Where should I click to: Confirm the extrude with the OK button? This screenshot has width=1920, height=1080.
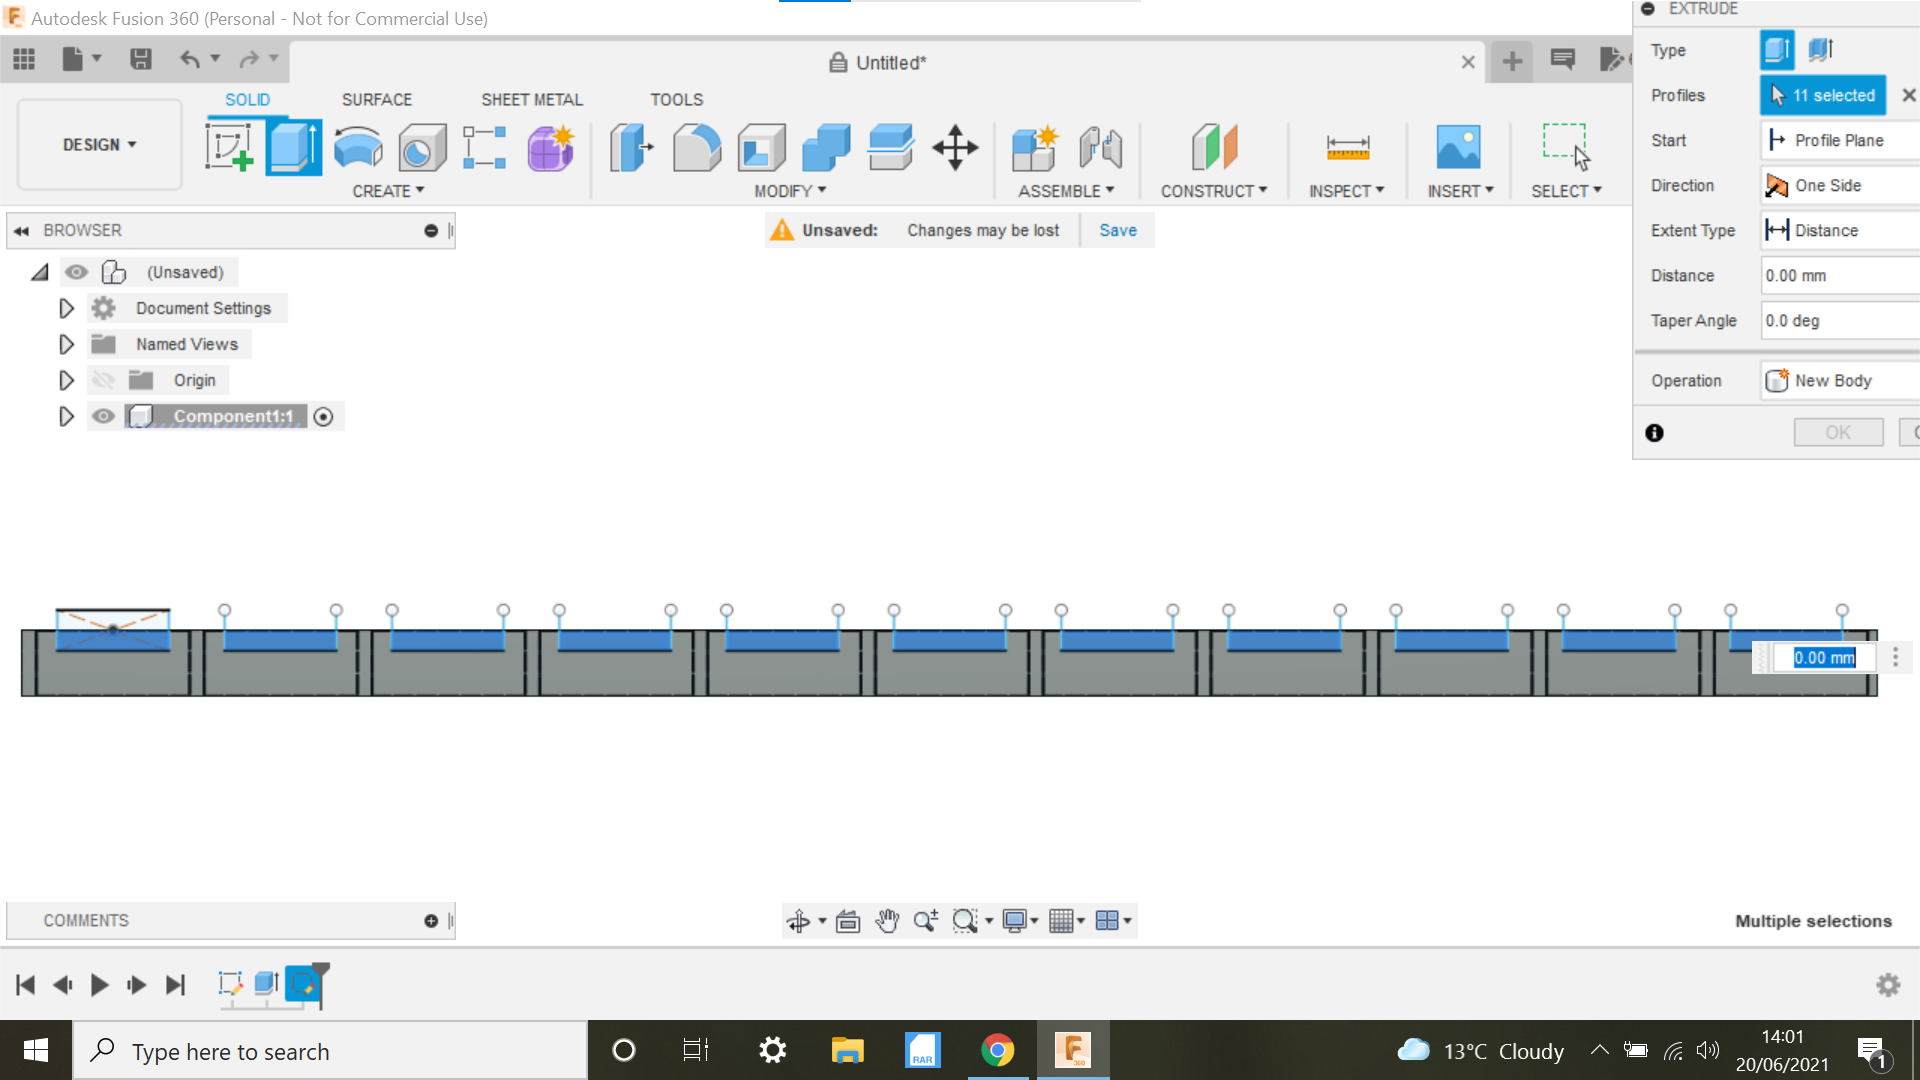[1837, 431]
